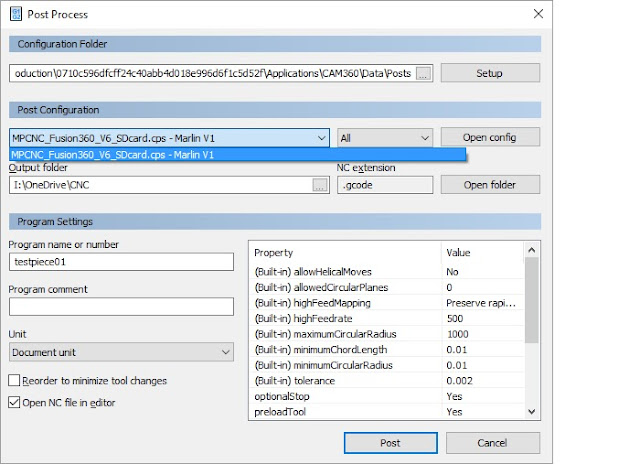Click the Open folder button
Screen dimensions: 640x464
pos(490,185)
